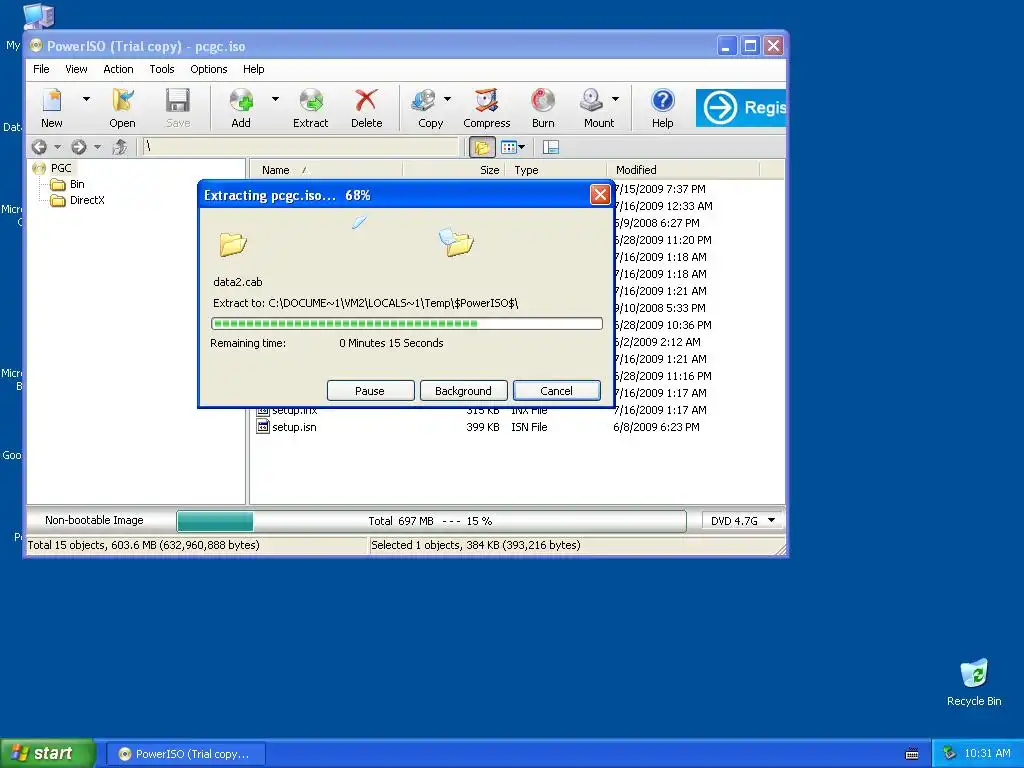Select the DirectX folder in tree
The height and width of the screenshot is (768, 1024).
point(87,200)
